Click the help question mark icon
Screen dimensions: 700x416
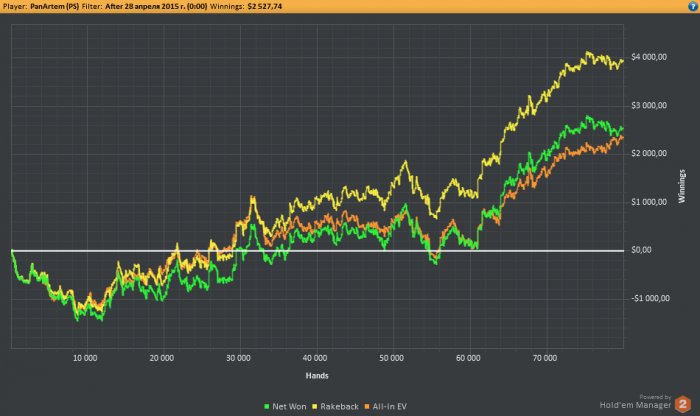point(689,6)
